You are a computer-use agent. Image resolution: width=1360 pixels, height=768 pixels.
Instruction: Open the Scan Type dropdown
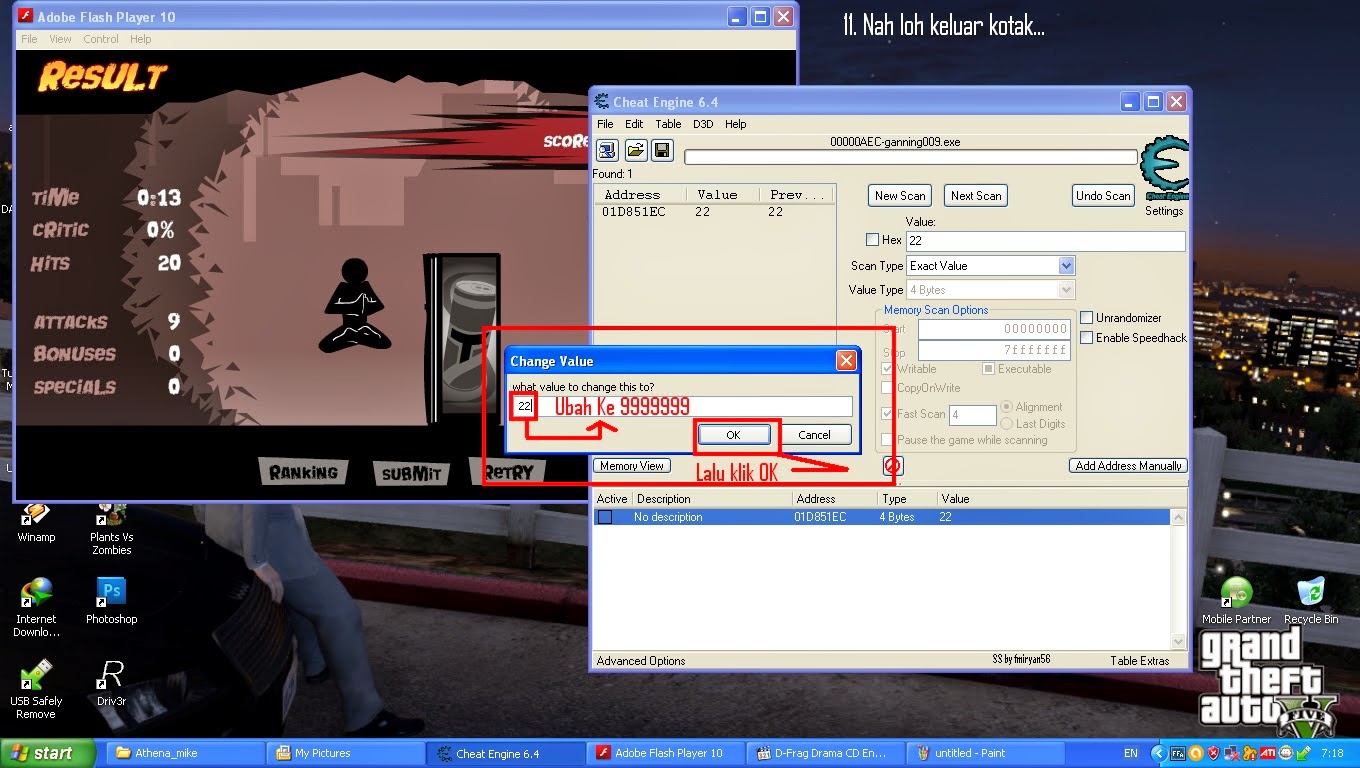click(1066, 266)
